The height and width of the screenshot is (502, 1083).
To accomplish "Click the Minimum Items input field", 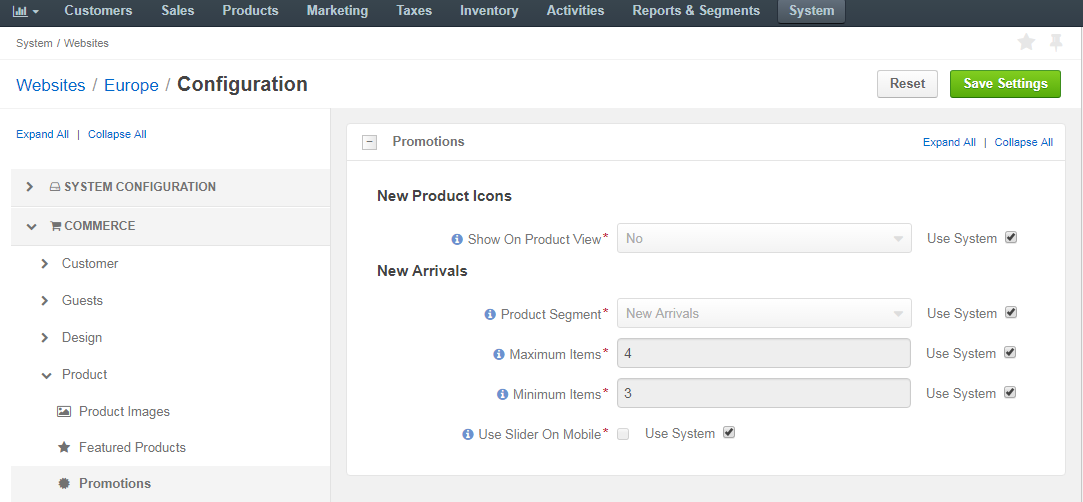I will click(x=764, y=394).
